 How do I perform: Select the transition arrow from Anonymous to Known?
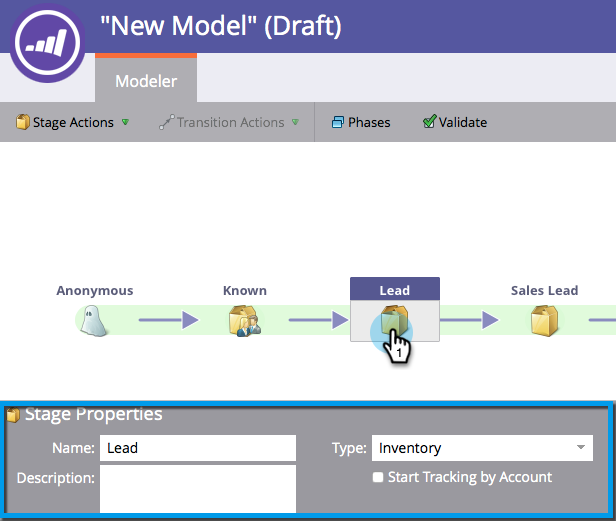(169, 320)
